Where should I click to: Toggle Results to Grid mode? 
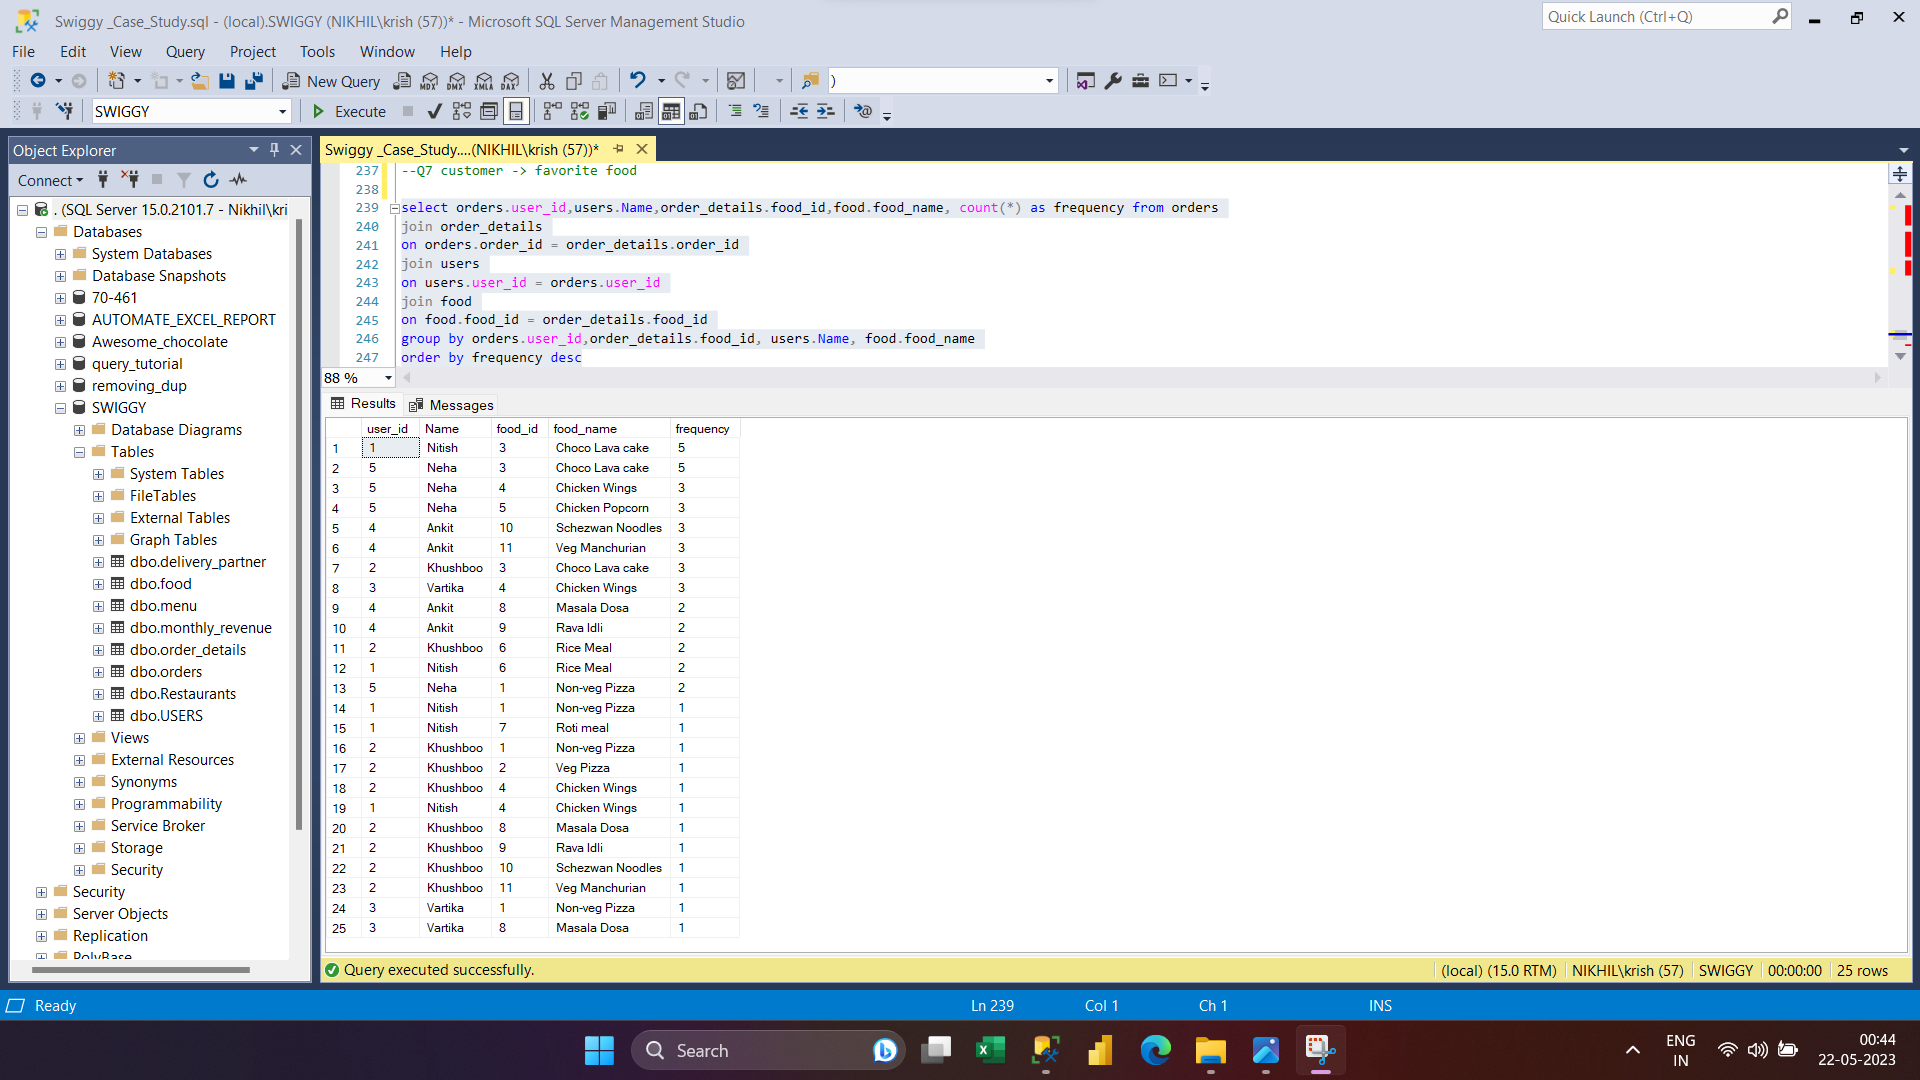(x=671, y=111)
